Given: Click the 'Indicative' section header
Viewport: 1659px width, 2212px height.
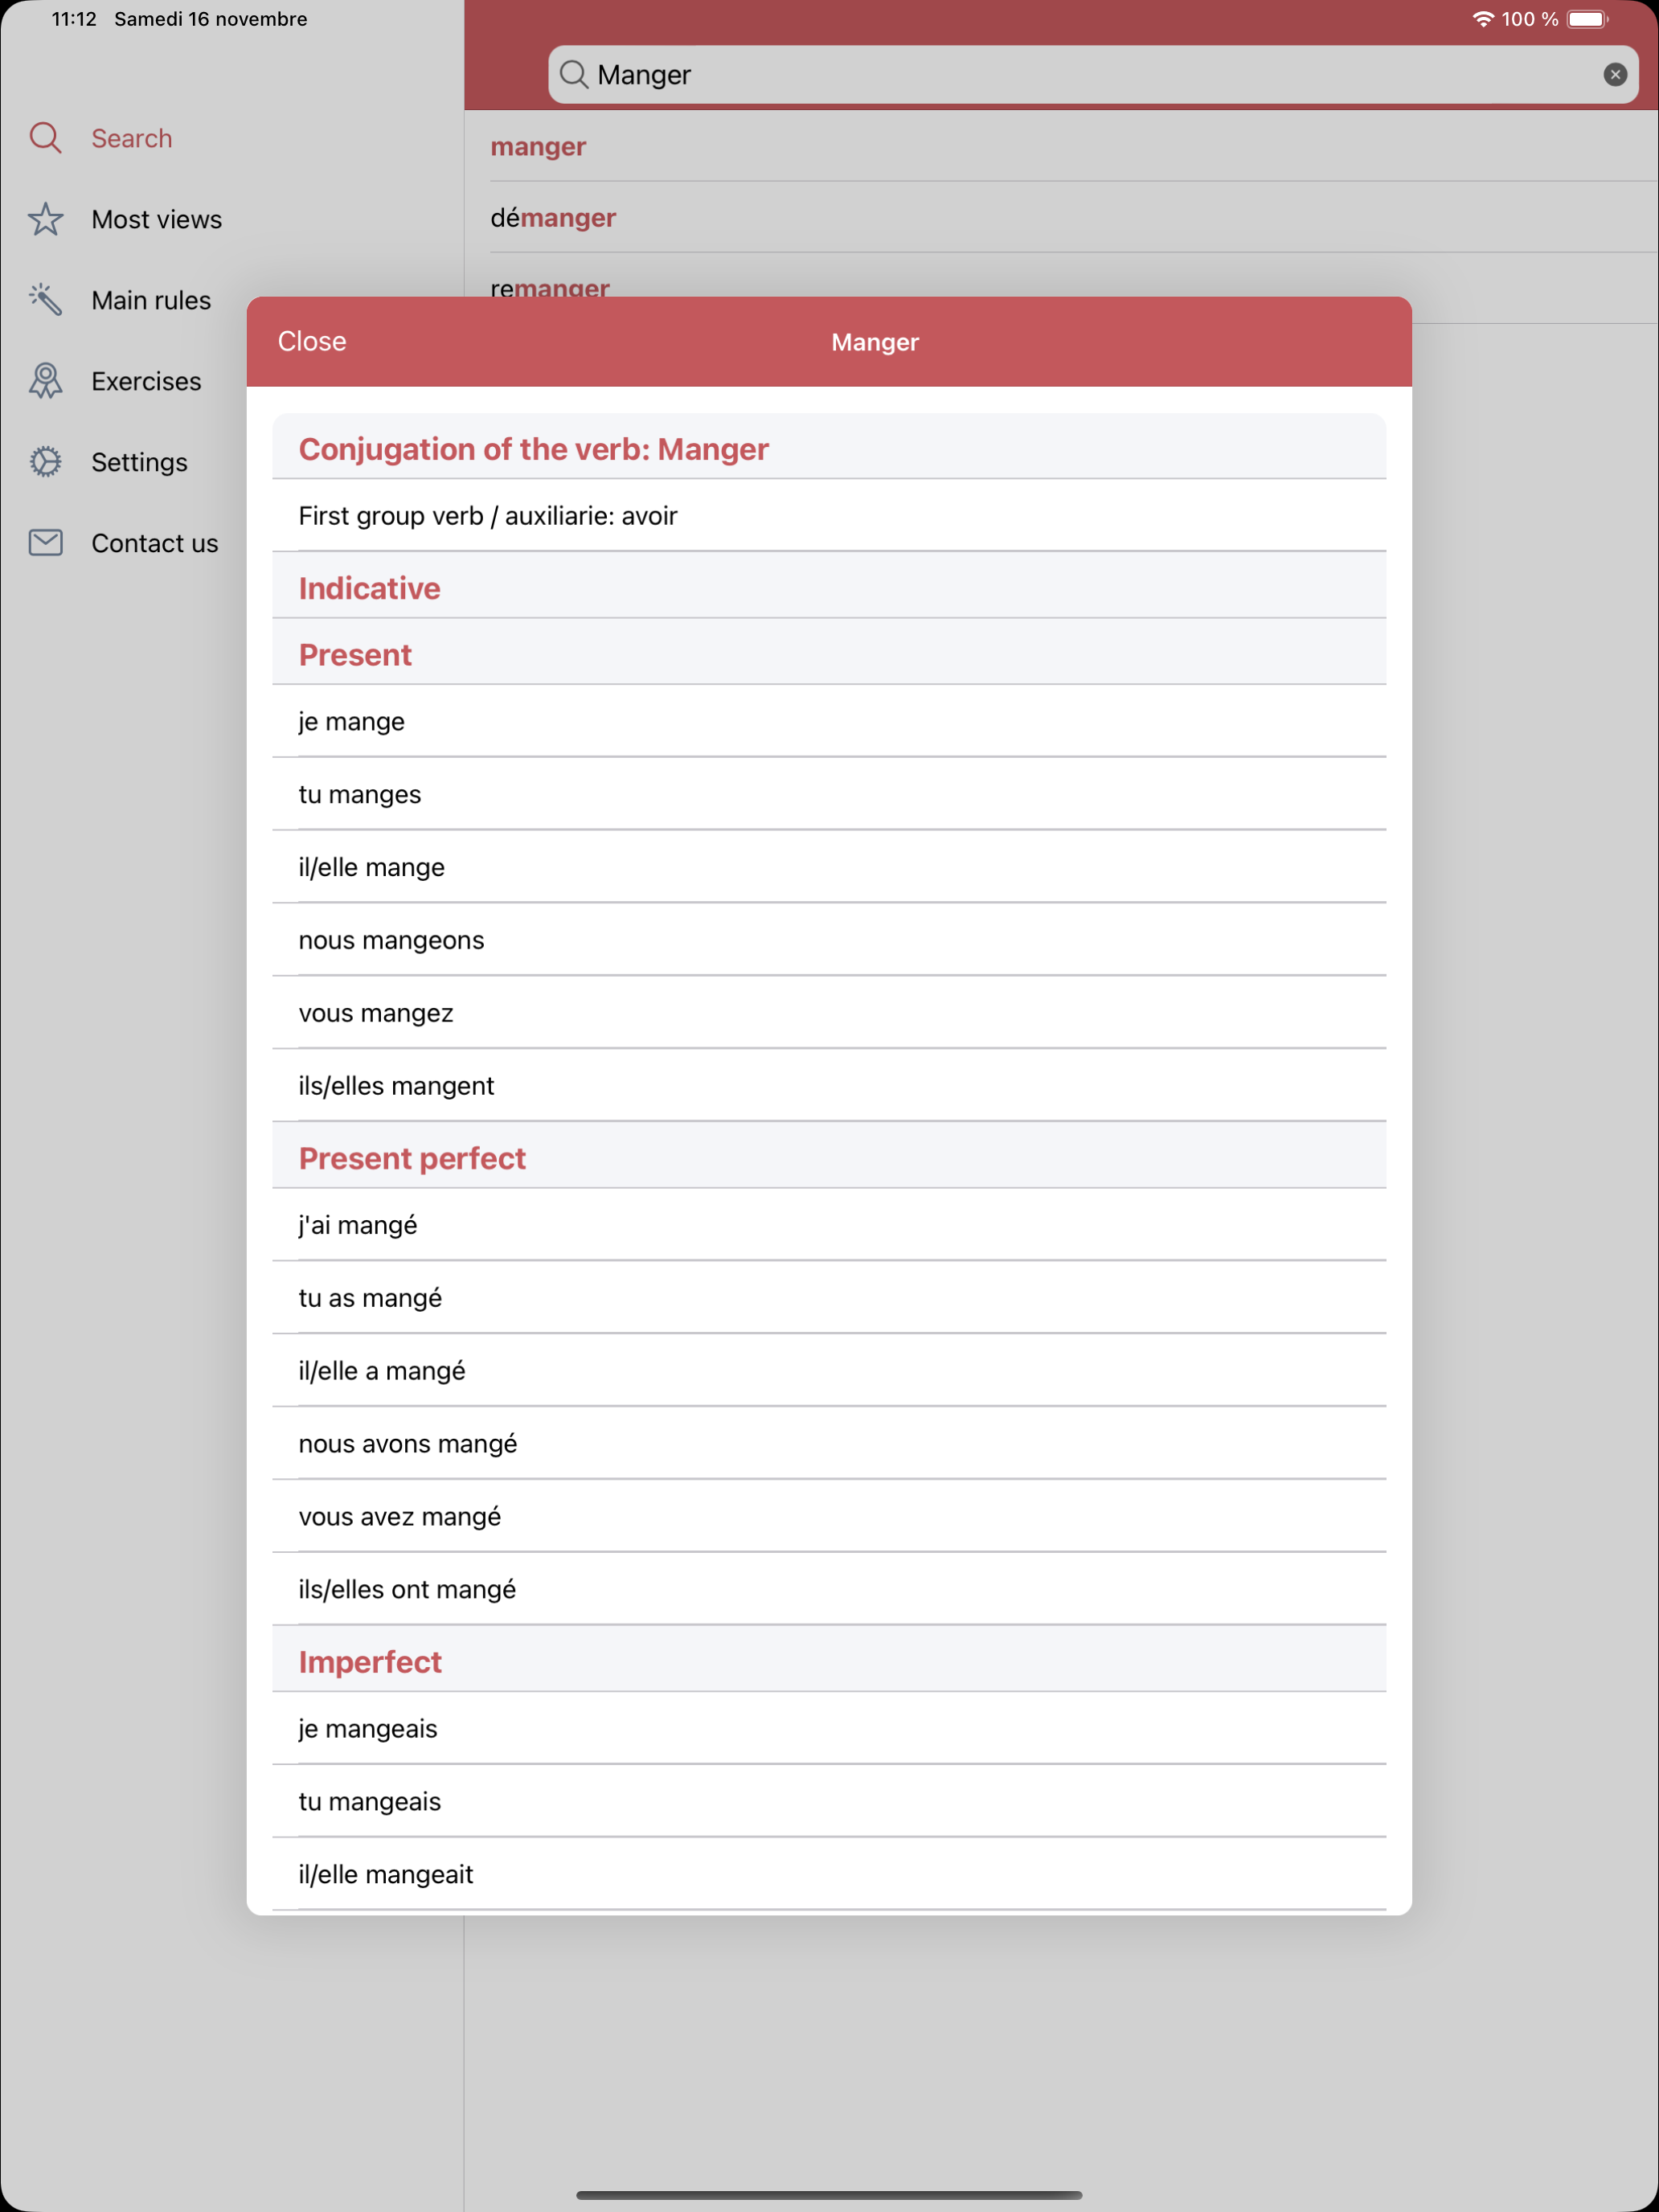Looking at the screenshot, I should pyautogui.click(x=829, y=587).
